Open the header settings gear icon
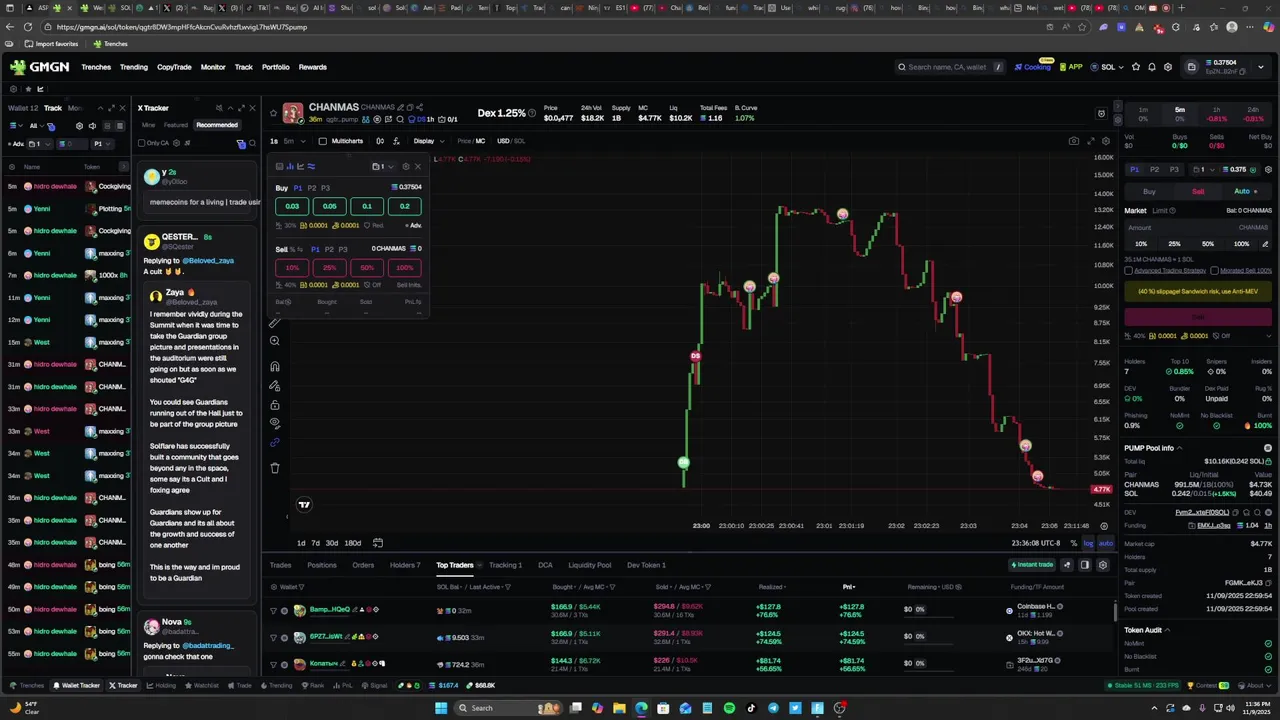The image size is (1280, 720). pyautogui.click(x=1167, y=67)
